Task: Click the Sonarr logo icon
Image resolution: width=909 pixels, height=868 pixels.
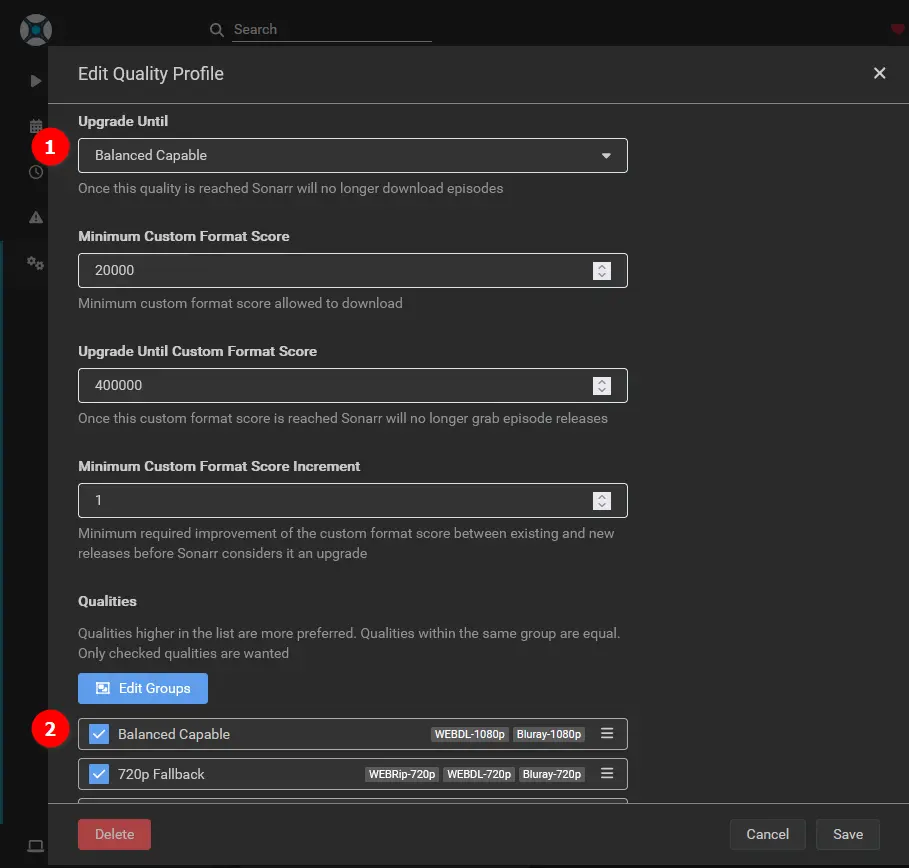Action: click(36, 30)
